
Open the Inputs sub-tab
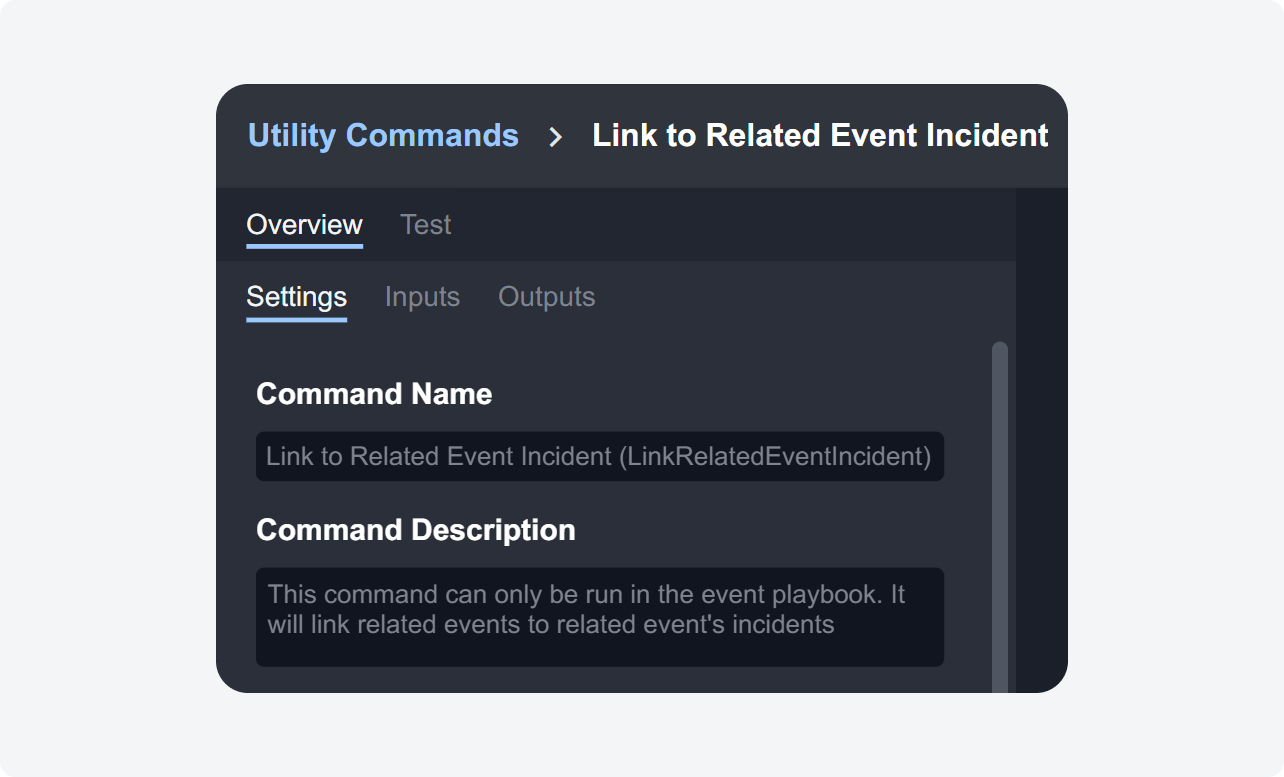click(422, 297)
